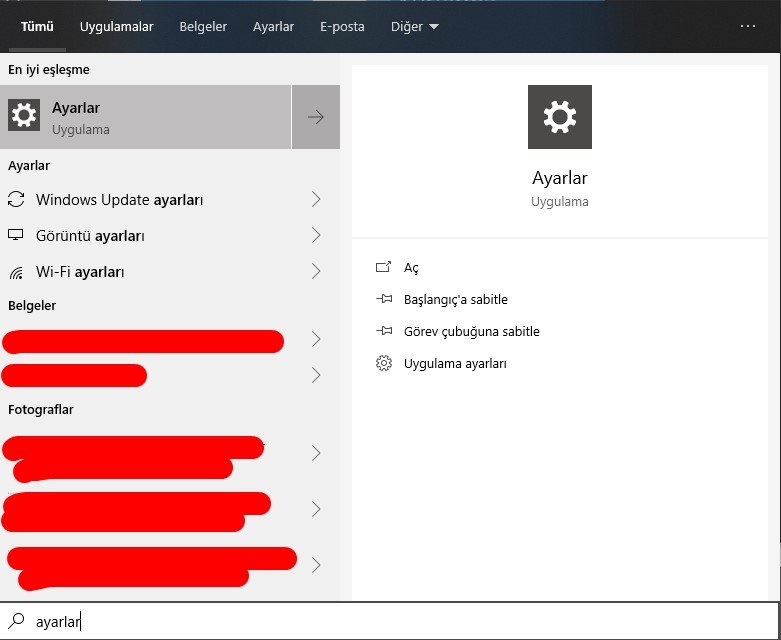Click the Ayarlar title in preview pane
The image size is (781, 640).
tap(560, 178)
